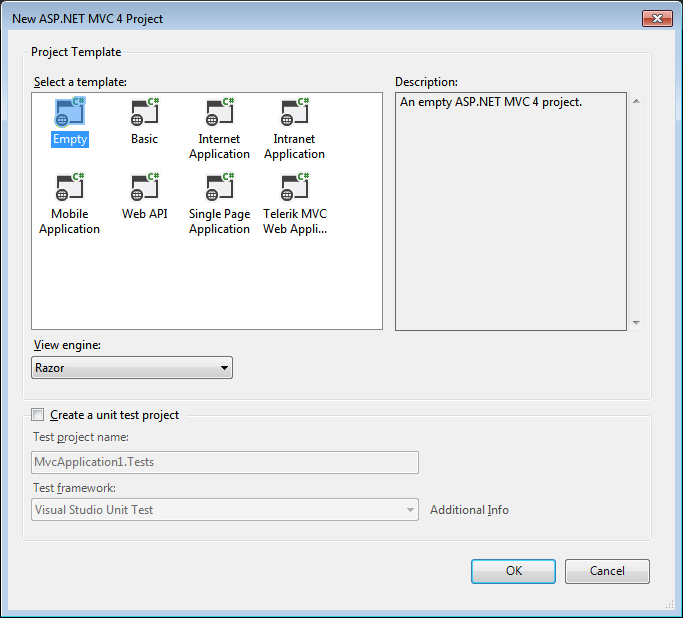Click inside the Description text box
Screen dimensions: 683x618
click(x=510, y=220)
